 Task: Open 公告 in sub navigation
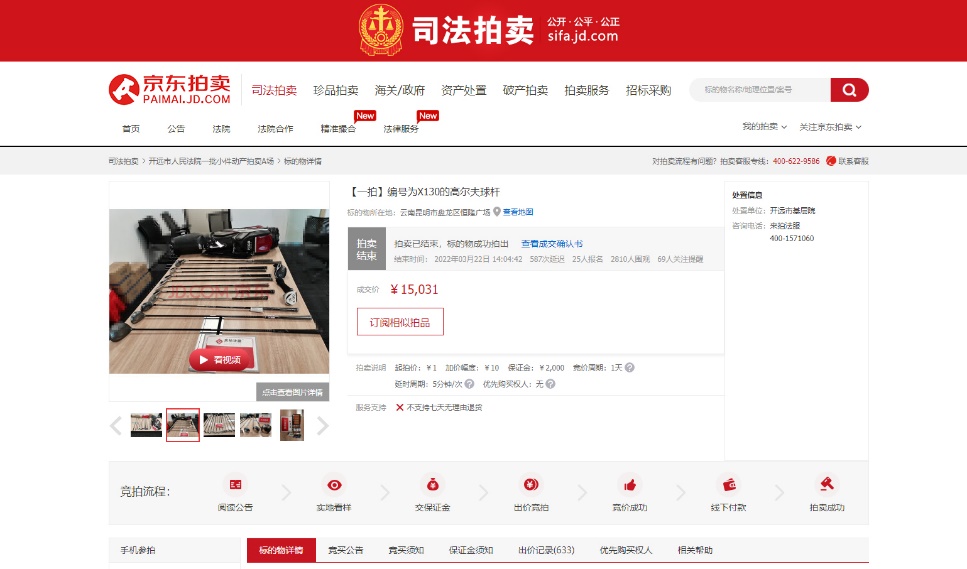(176, 128)
